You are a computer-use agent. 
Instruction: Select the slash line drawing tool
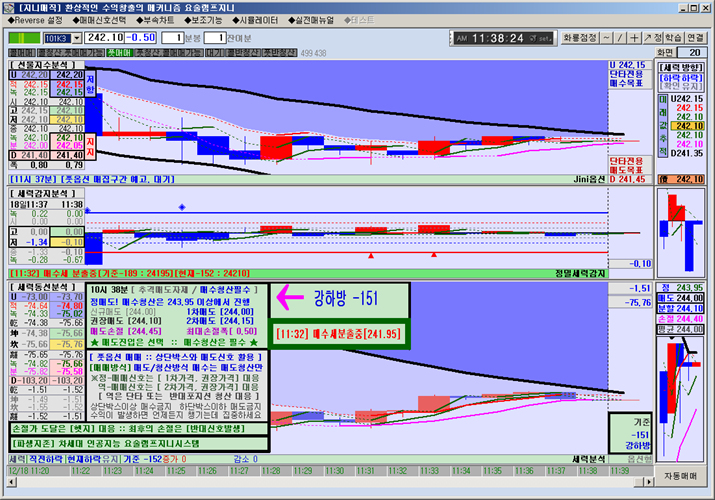(620, 38)
